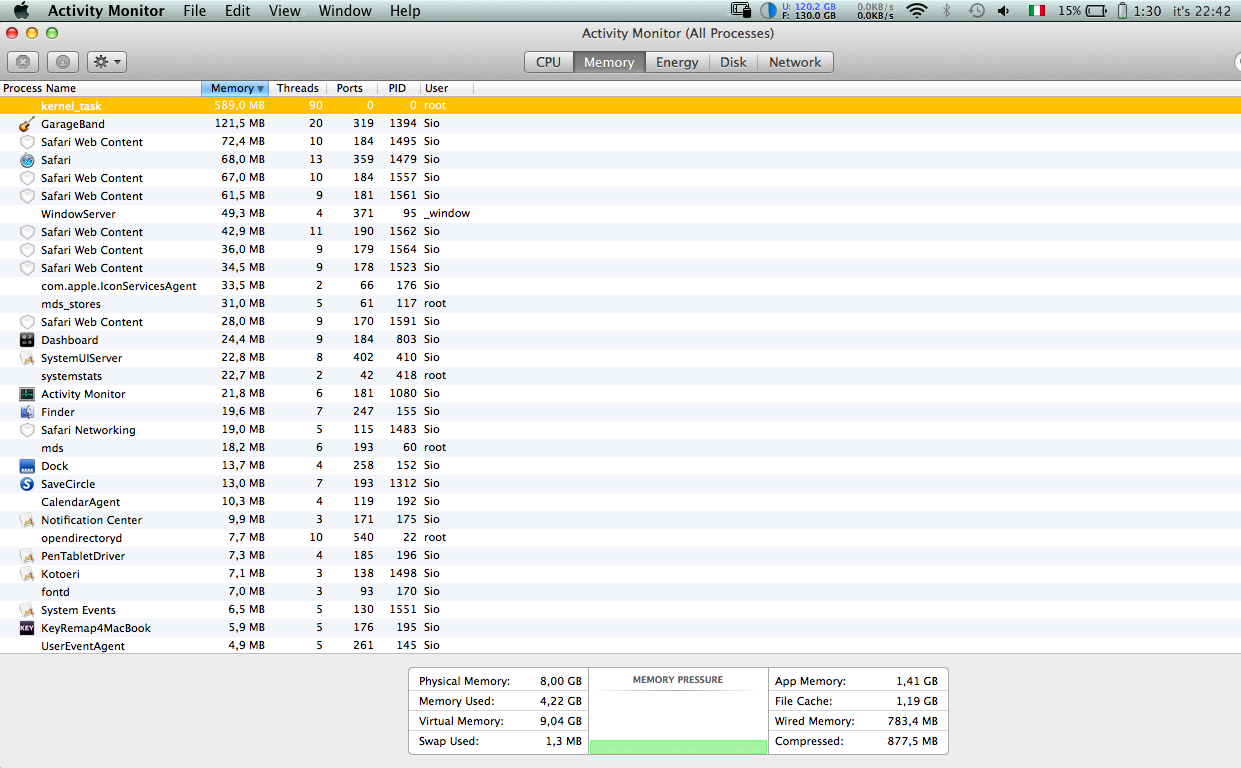Open the Apple menu
This screenshot has width=1241, height=768.
21,11
